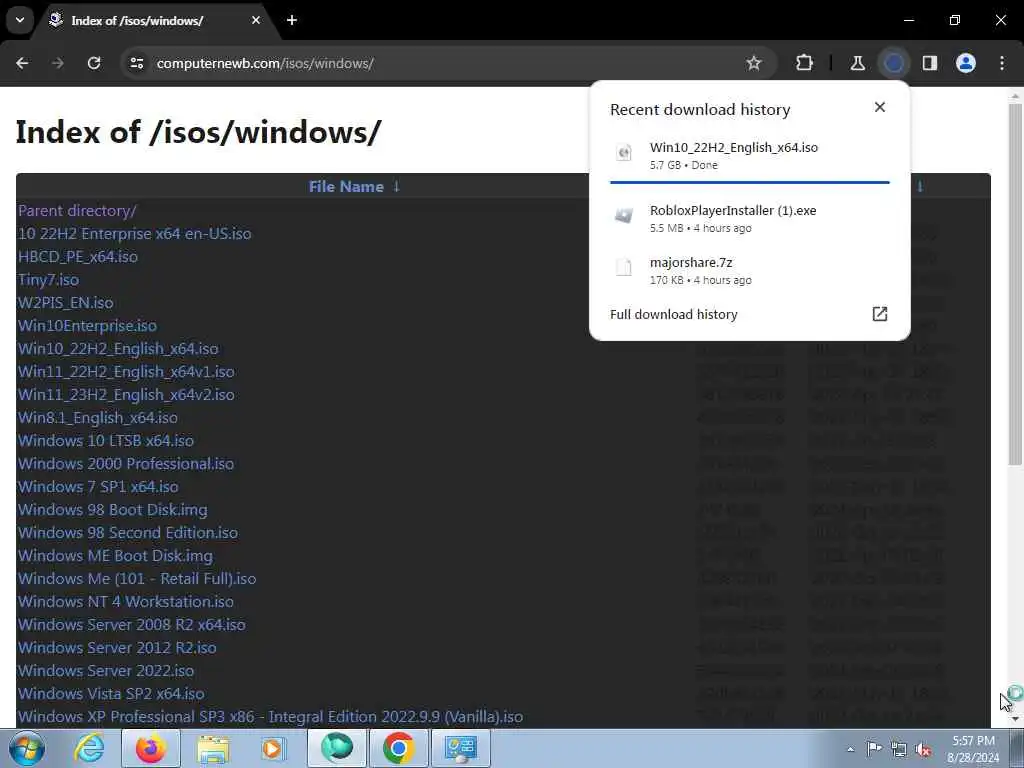Download Windows ME Boot Disk.img
This screenshot has width=1024, height=768.
point(115,556)
